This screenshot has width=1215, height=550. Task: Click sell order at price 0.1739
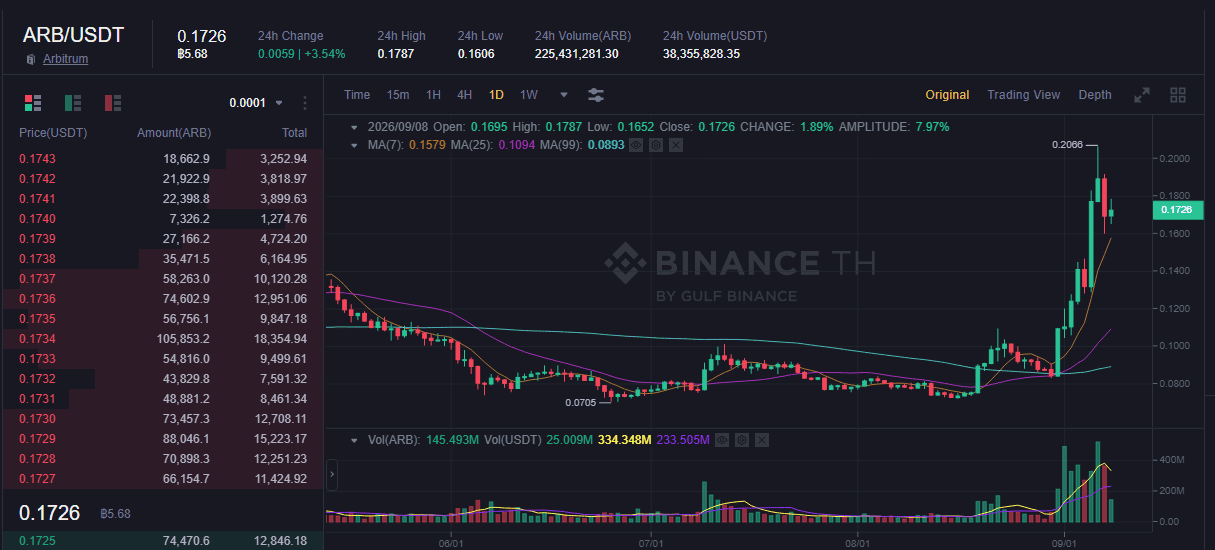[163, 239]
